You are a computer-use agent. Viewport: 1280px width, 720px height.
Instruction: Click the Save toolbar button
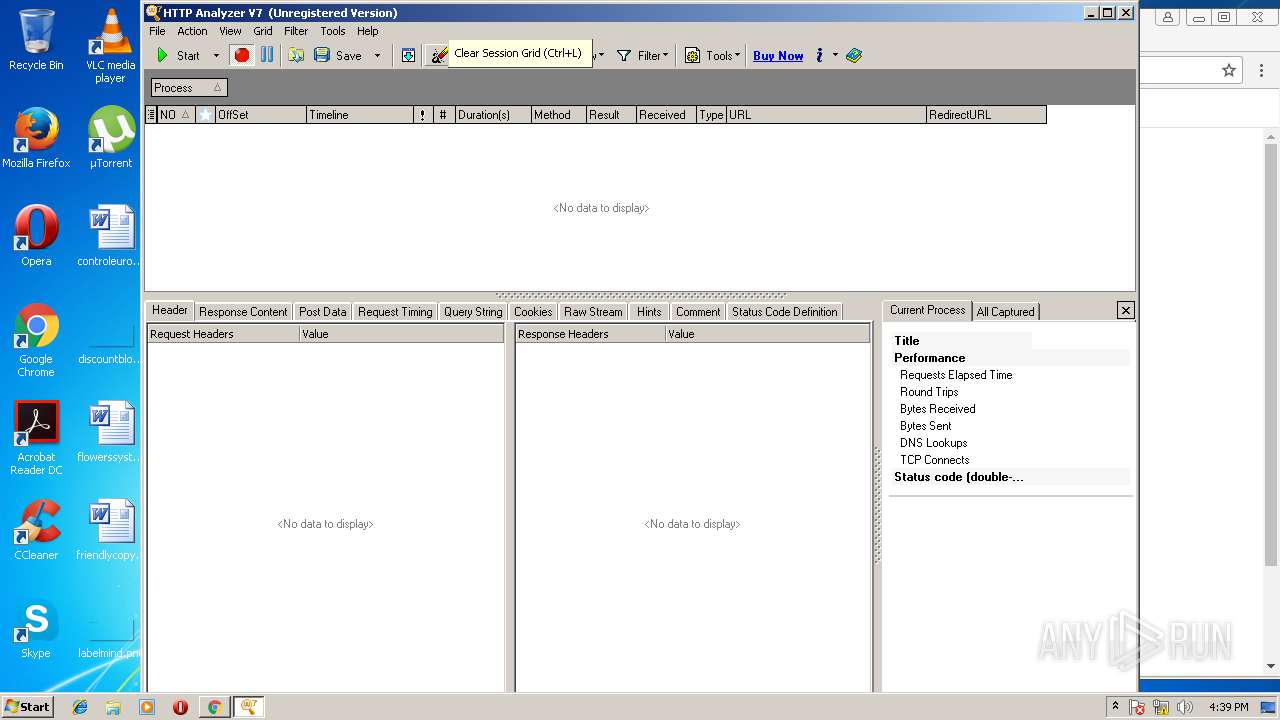click(x=338, y=56)
